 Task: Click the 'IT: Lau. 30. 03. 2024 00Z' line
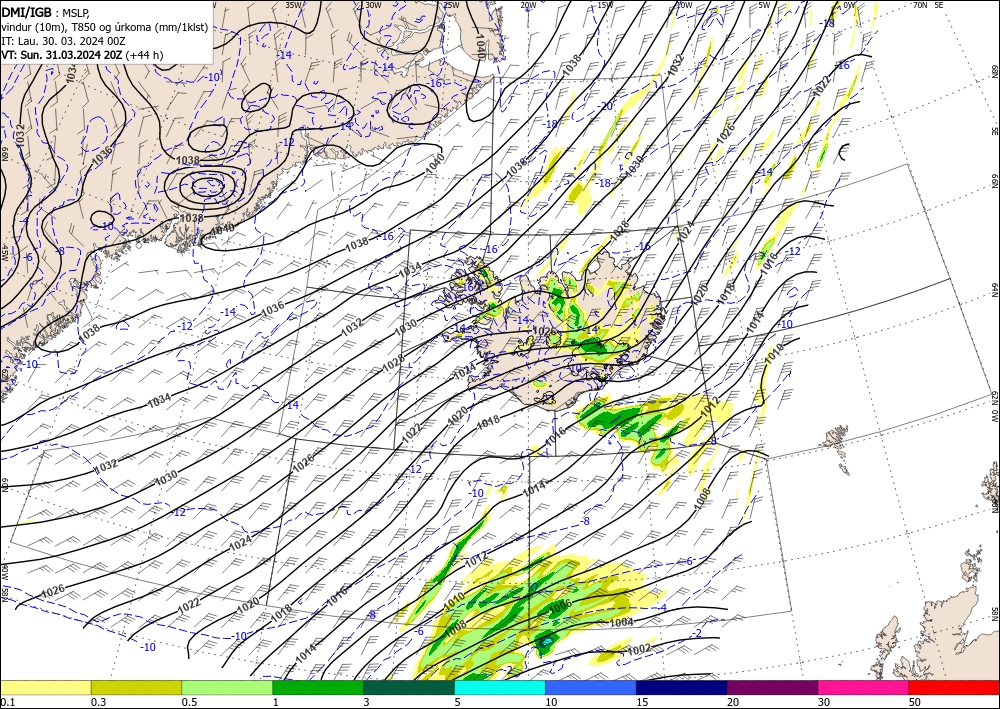(x=63, y=41)
